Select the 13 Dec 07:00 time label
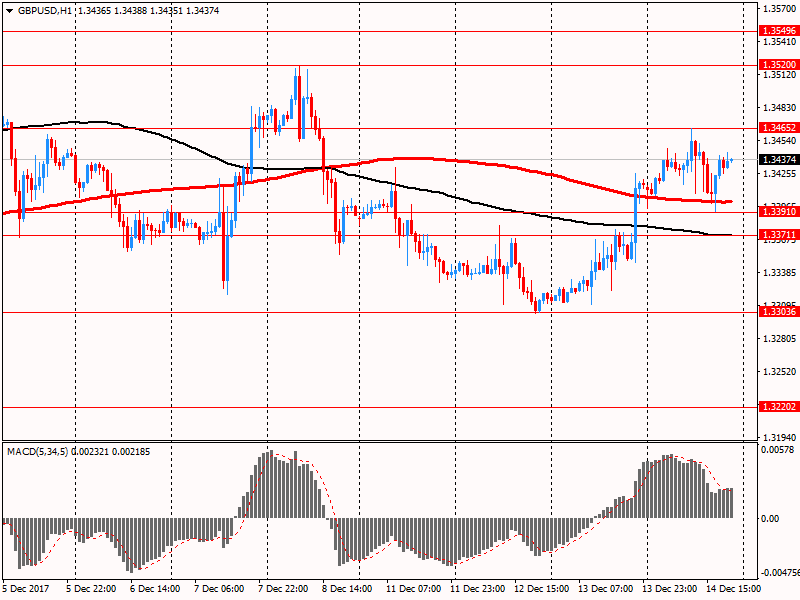This screenshot has width=800, height=600. [x=606, y=588]
